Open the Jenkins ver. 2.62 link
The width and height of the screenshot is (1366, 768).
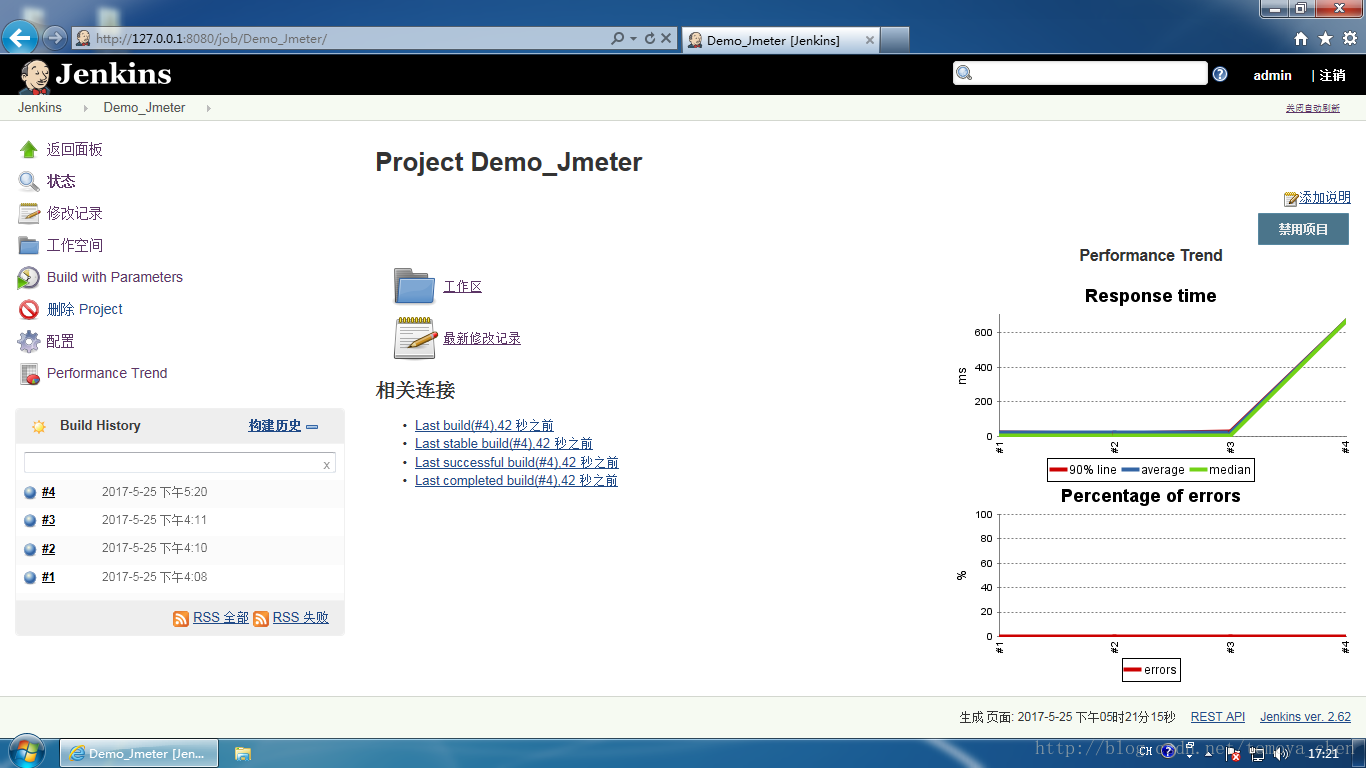coord(1305,717)
